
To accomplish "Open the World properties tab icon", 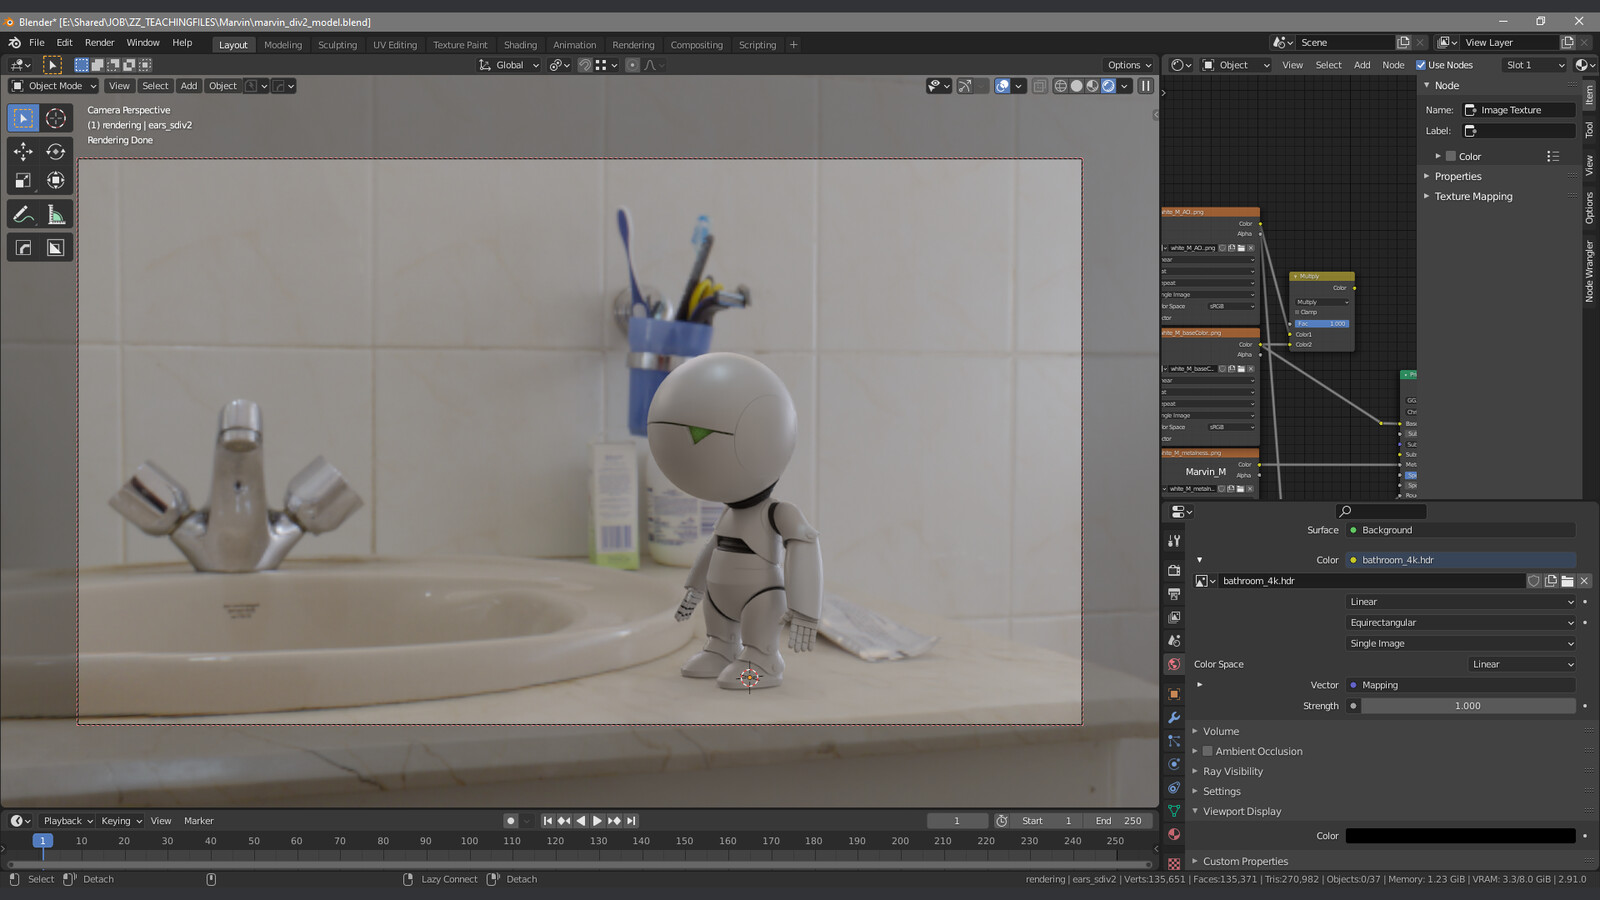I will pos(1174,664).
